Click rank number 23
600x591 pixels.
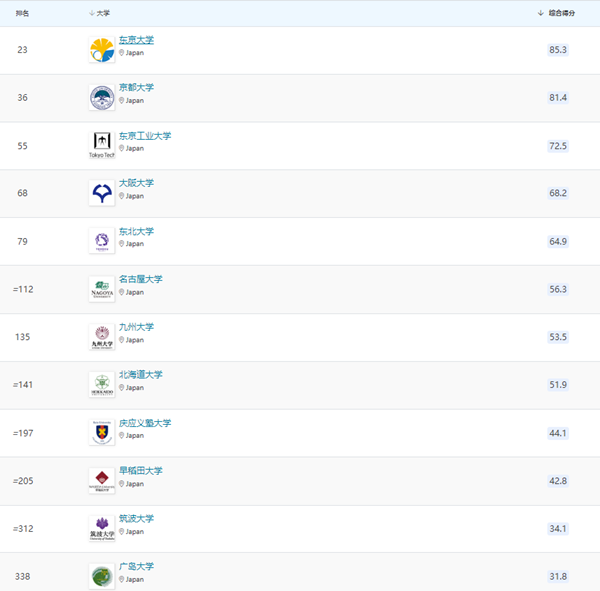pos(23,50)
